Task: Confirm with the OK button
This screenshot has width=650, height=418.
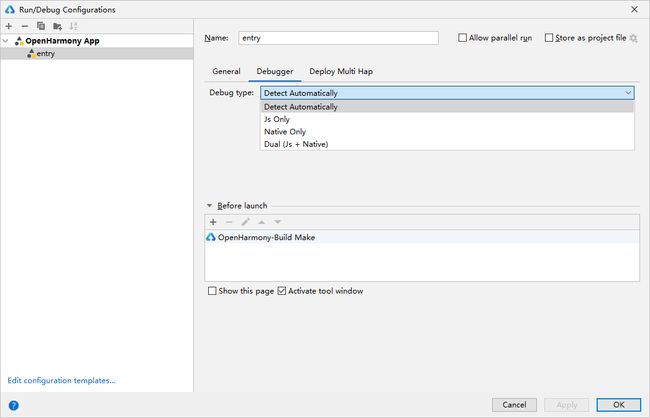Action: [618, 405]
